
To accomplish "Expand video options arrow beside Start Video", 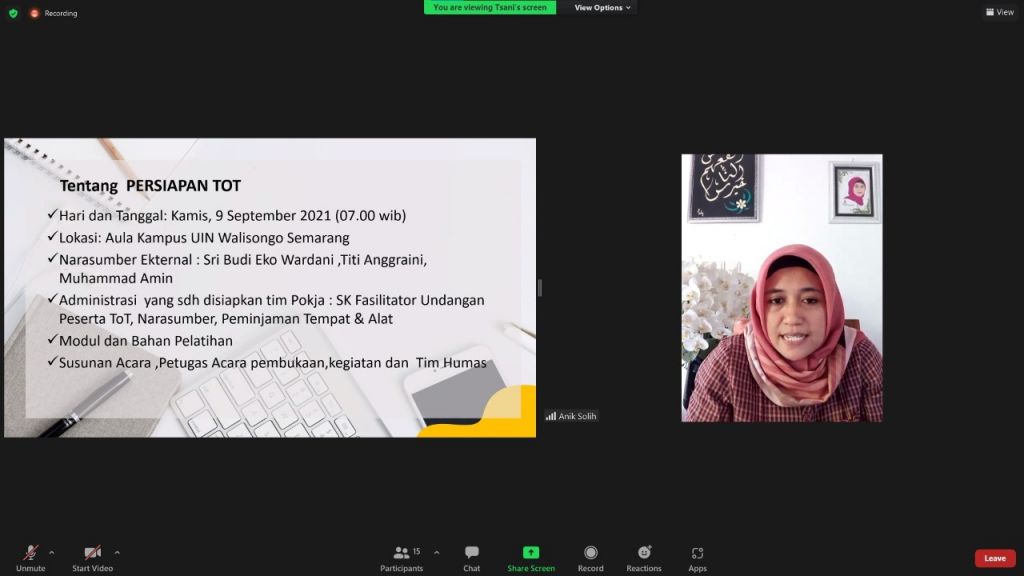I will tap(117, 552).
